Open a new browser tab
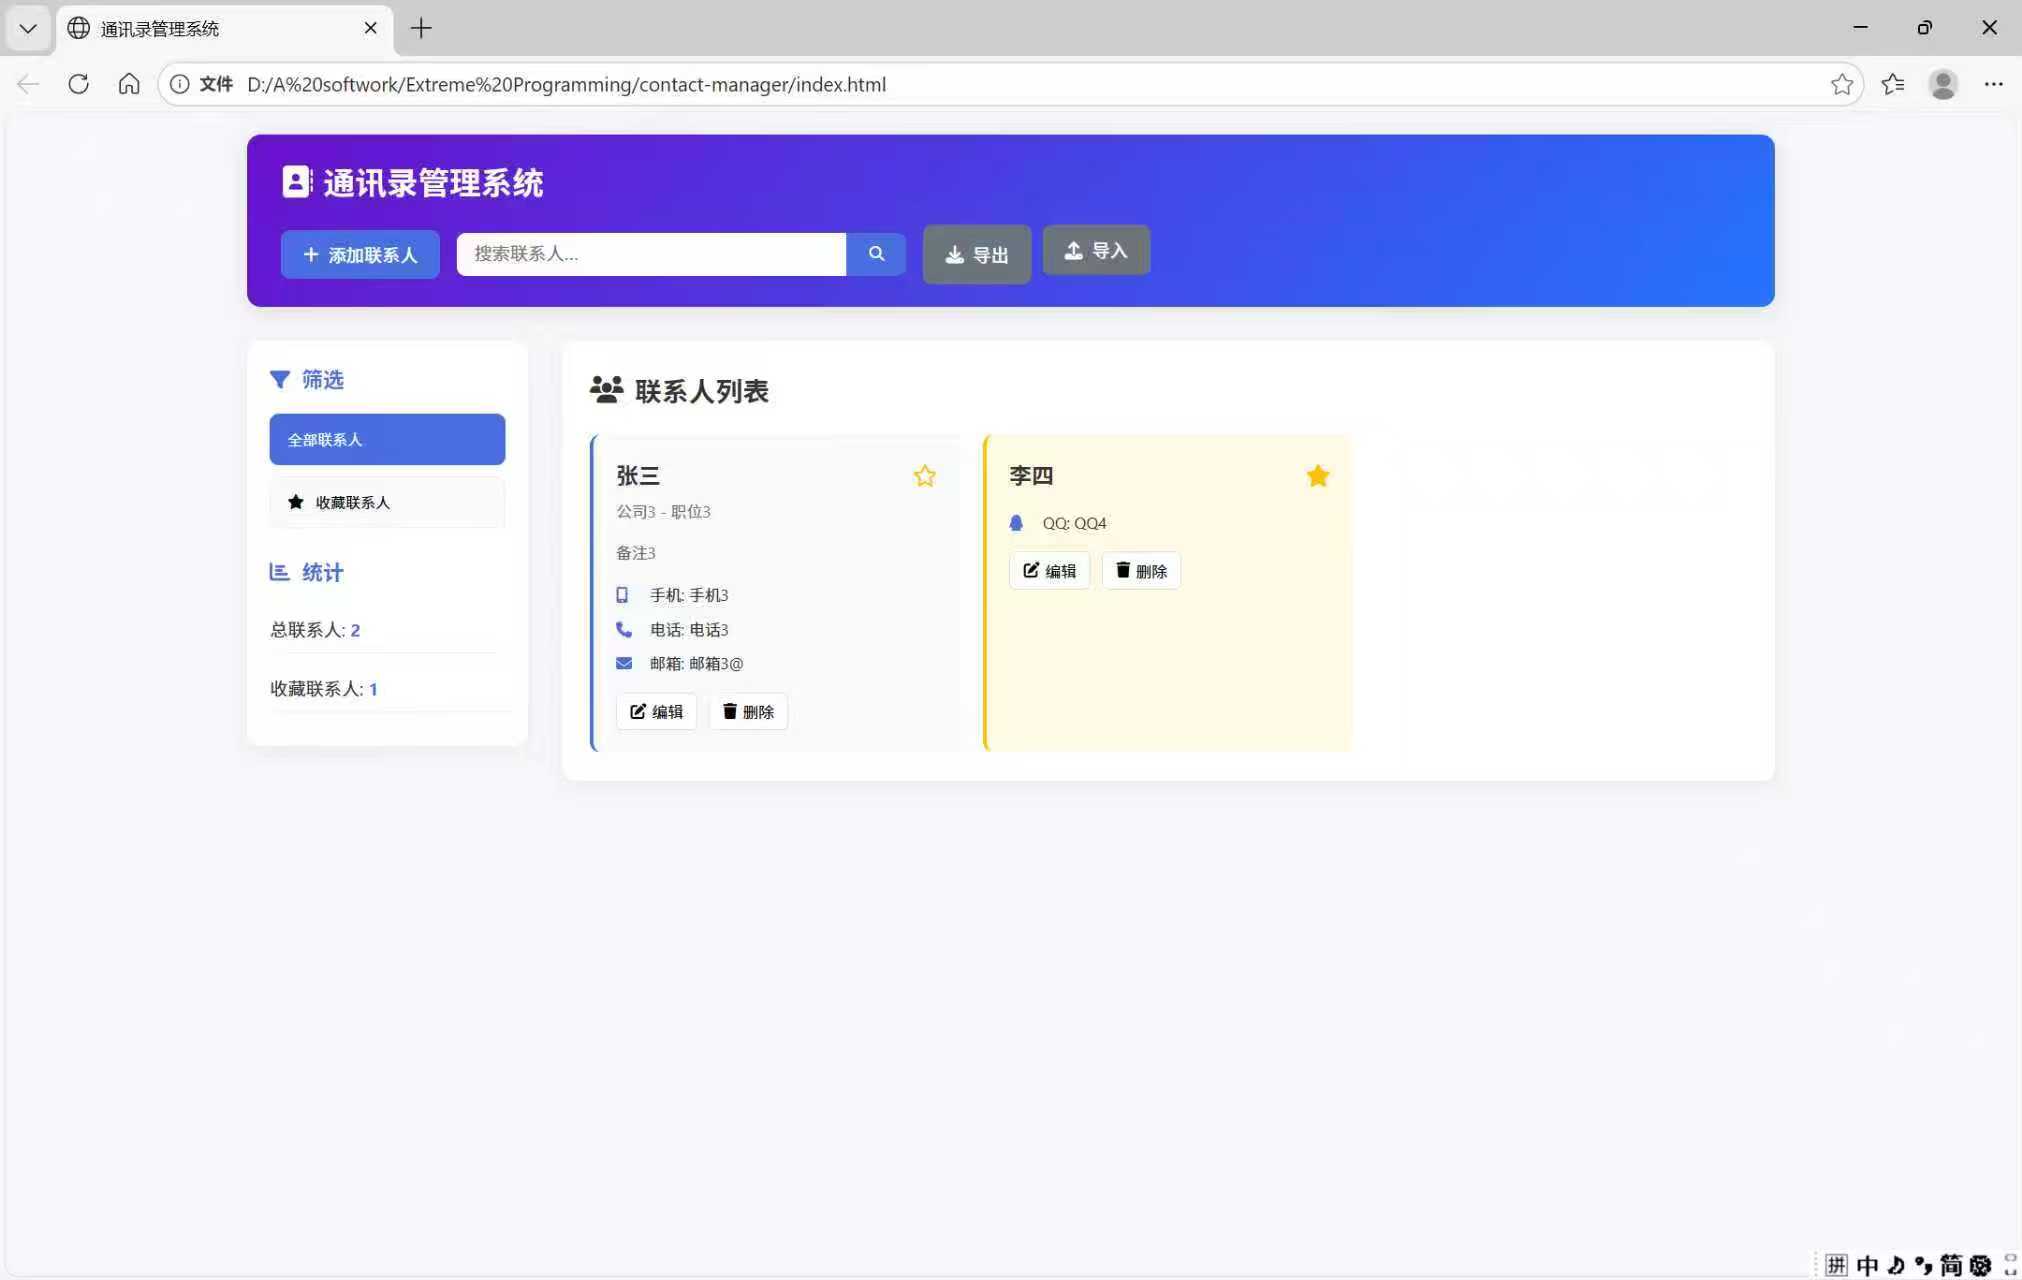This screenshot has height=1280, width=2022. coord(421,28)
